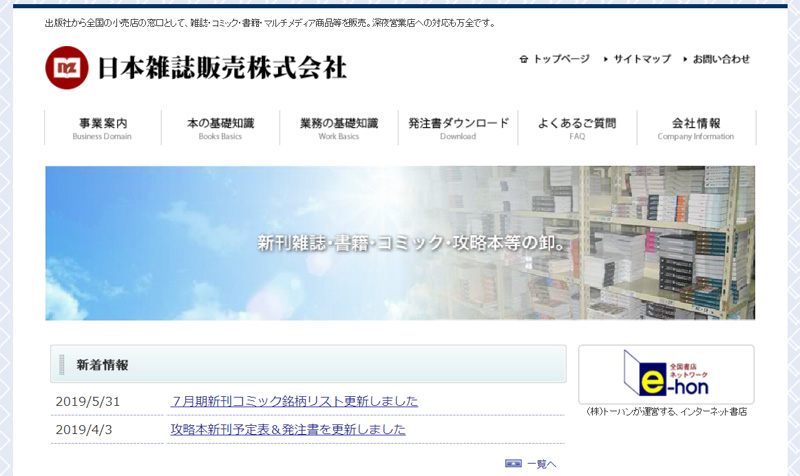Open 発注書ダウンロード Download page
The height and width of the screenshot is (476, 800).
click(x=458, y=128)
